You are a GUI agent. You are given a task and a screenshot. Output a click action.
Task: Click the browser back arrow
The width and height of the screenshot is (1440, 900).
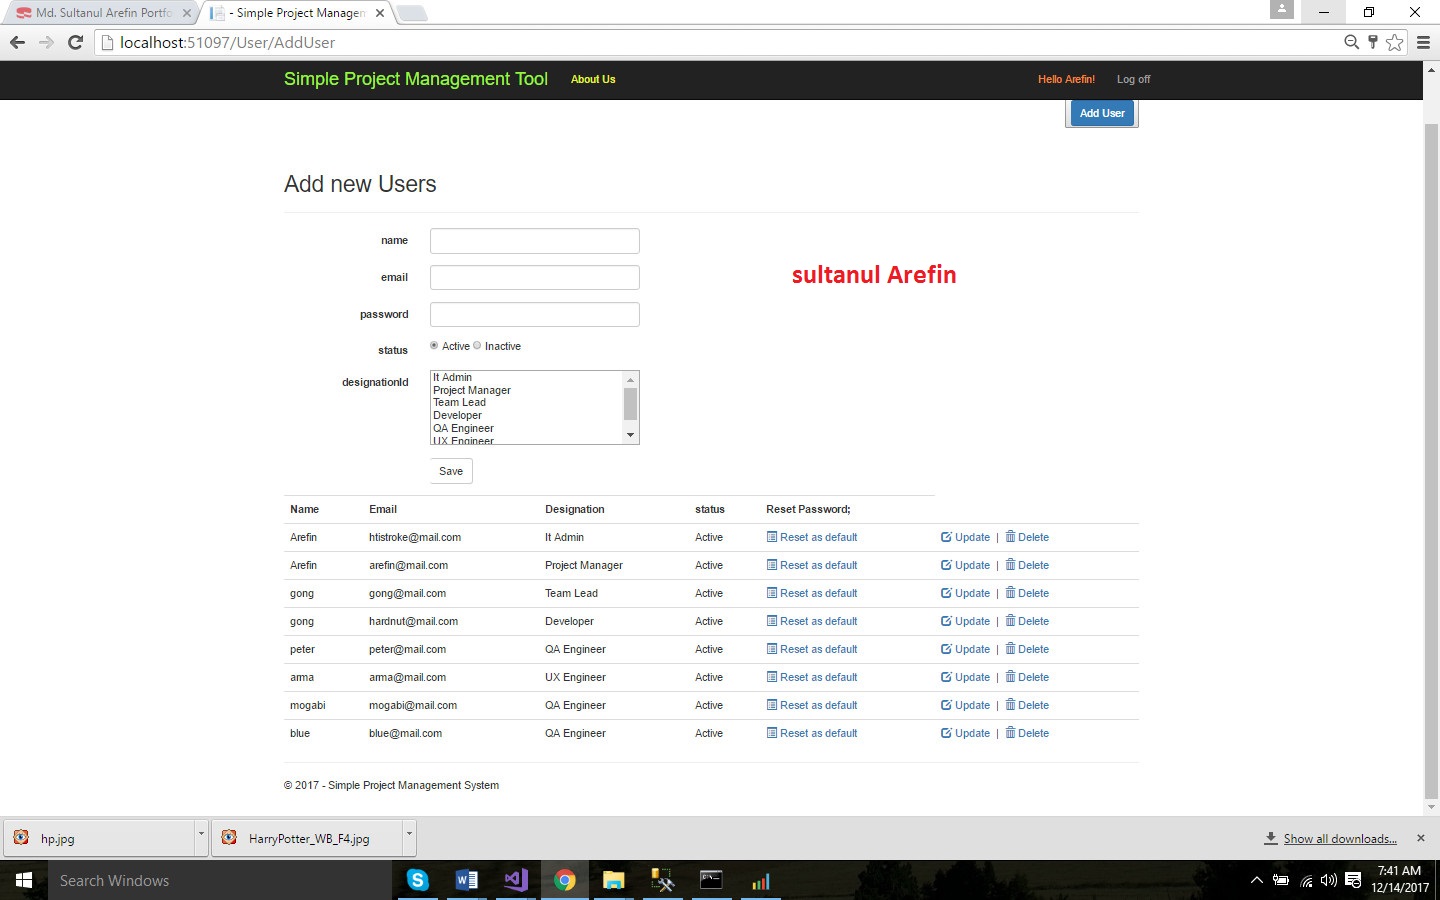point(17,42)
